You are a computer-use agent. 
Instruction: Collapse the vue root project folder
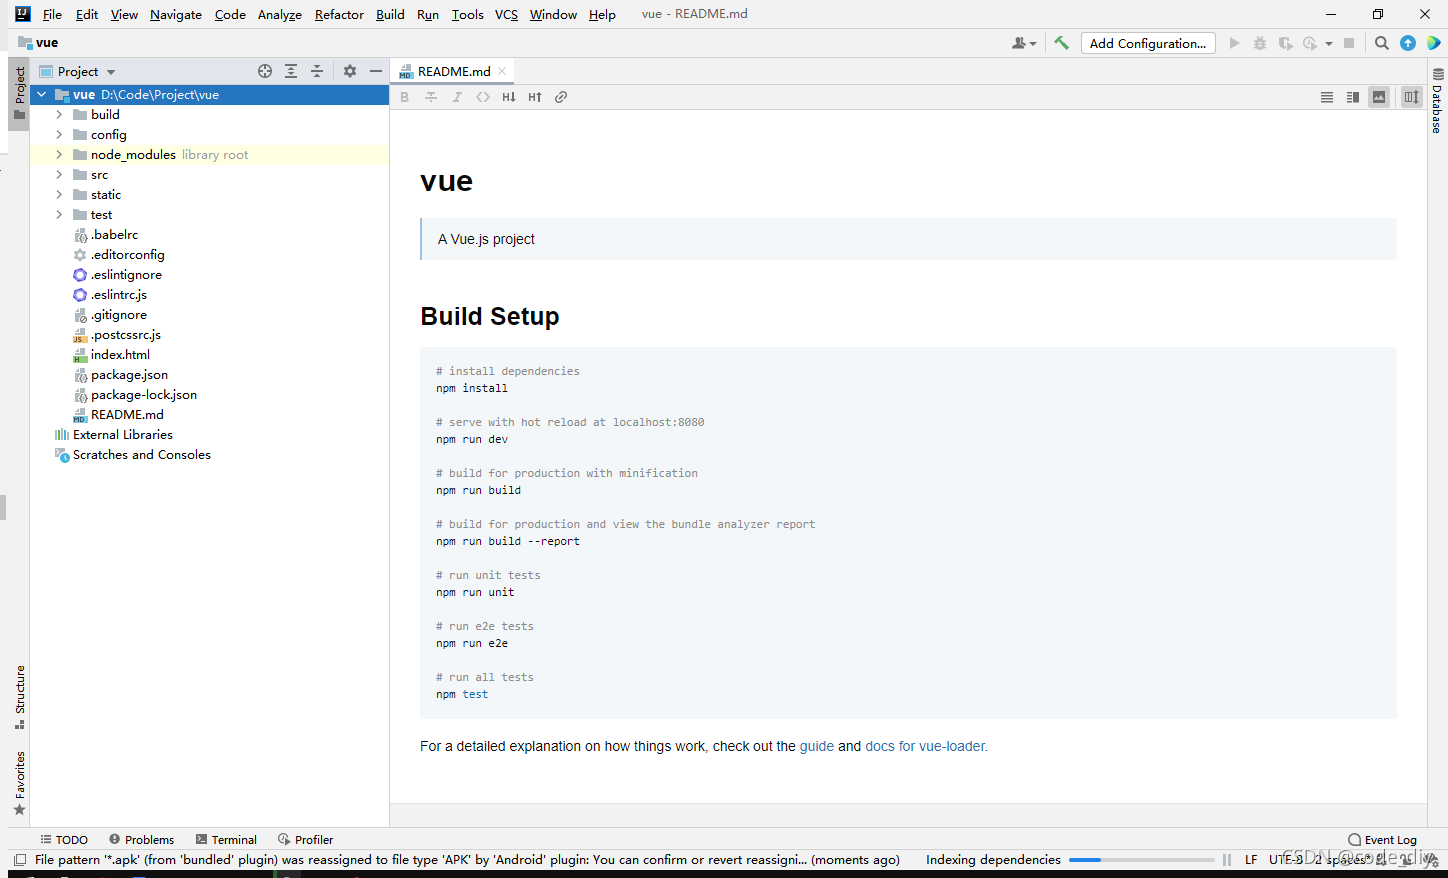[41, 95]
